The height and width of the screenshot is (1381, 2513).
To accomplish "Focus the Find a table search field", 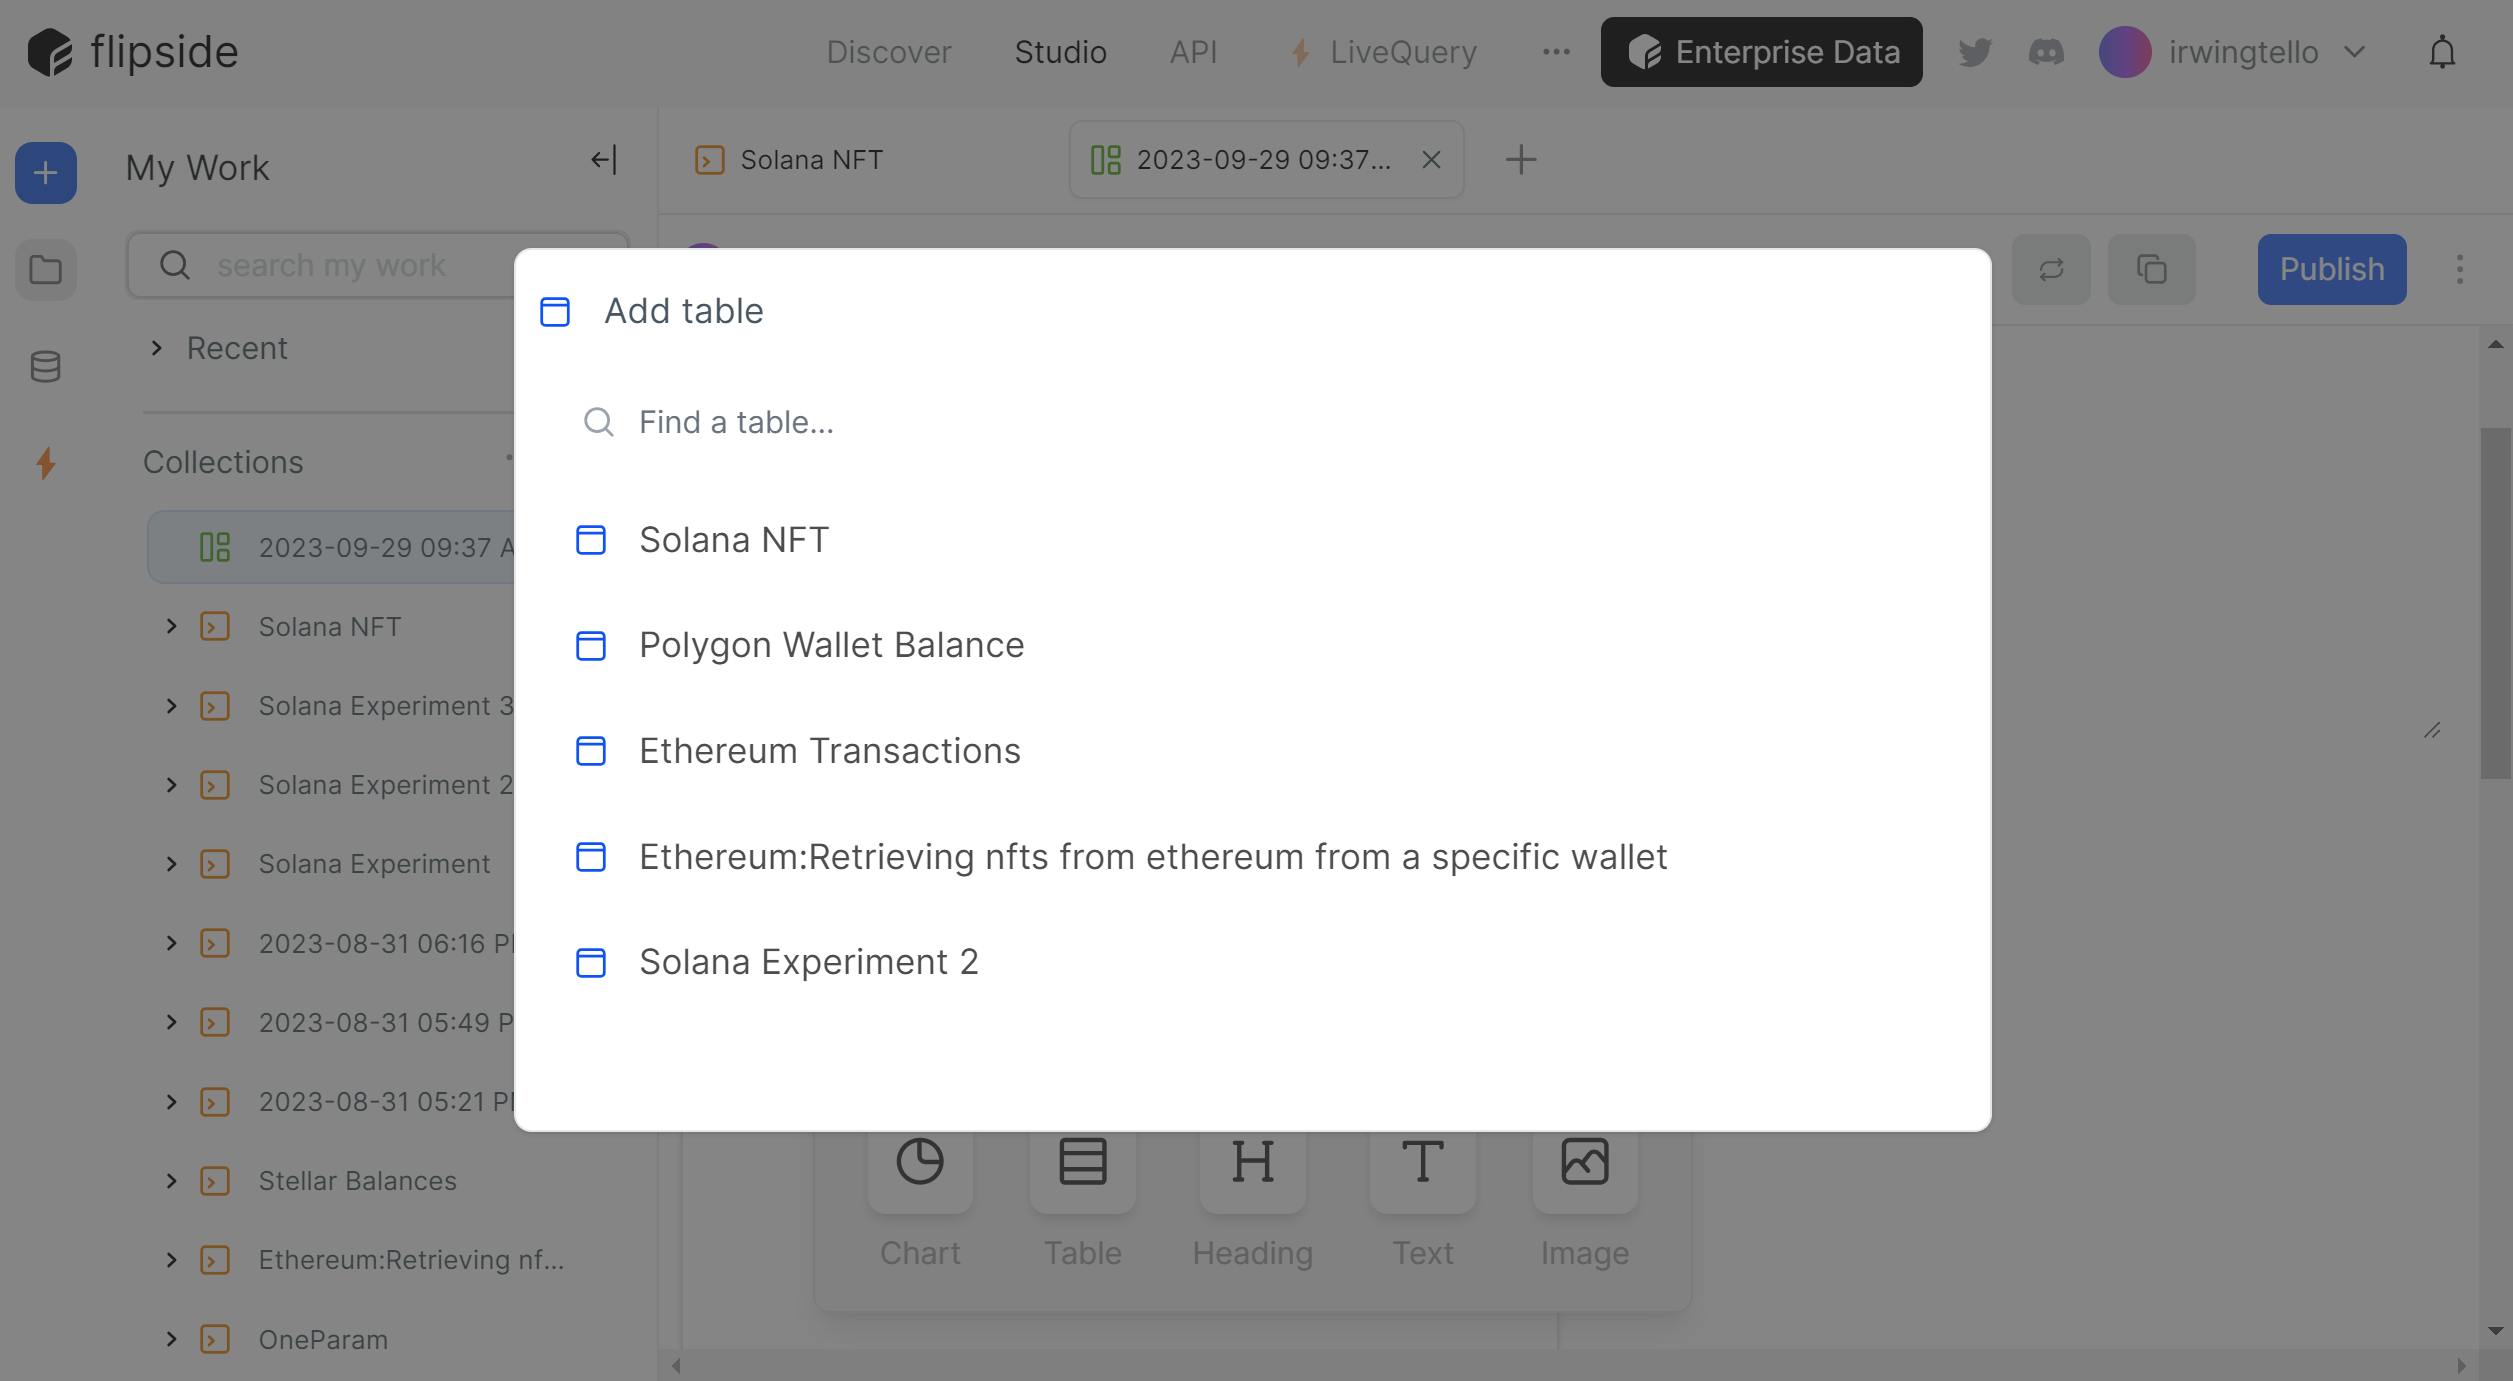I will pyautogui.click(x=1252, y=422).
